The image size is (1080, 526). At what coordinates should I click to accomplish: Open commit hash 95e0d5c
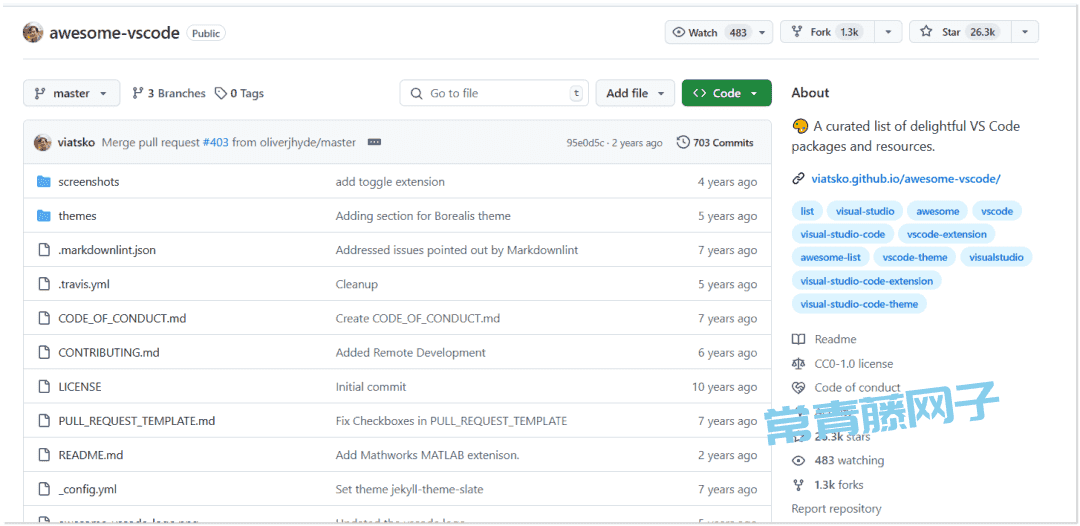[x=587, y=143]
